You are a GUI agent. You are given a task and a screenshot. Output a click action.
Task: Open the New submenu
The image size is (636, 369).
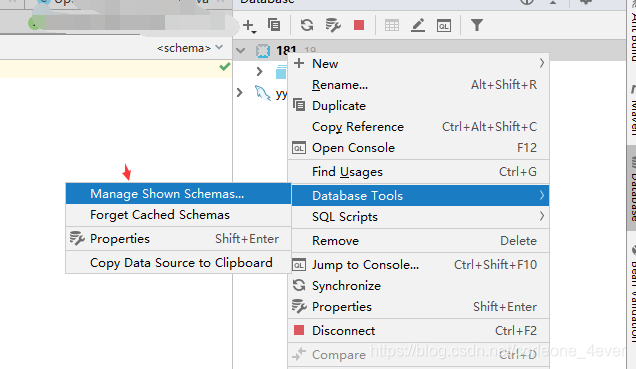pos(418,64)
